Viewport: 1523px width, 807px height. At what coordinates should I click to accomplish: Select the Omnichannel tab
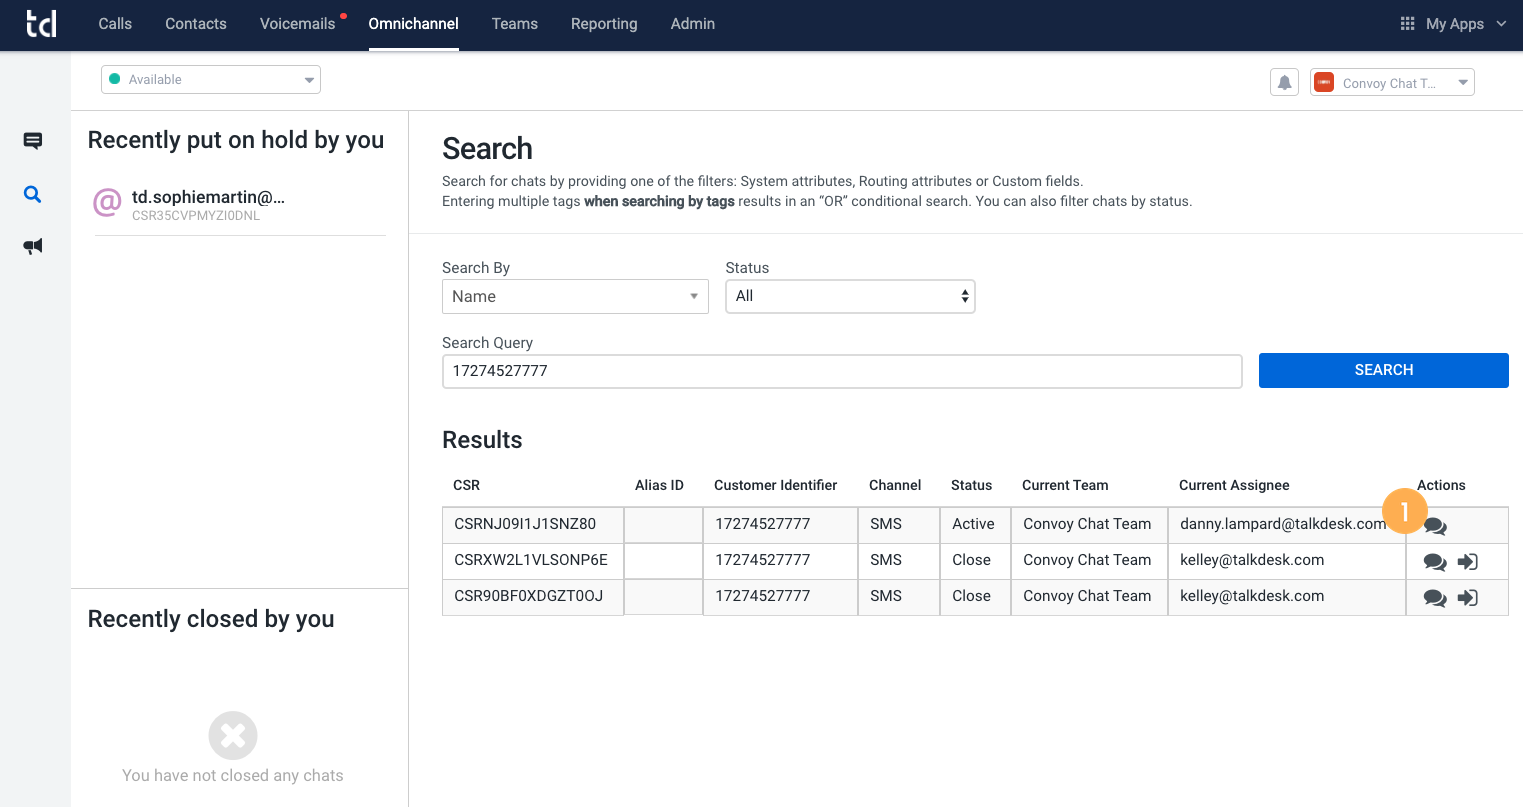click(x=414, y=23)
